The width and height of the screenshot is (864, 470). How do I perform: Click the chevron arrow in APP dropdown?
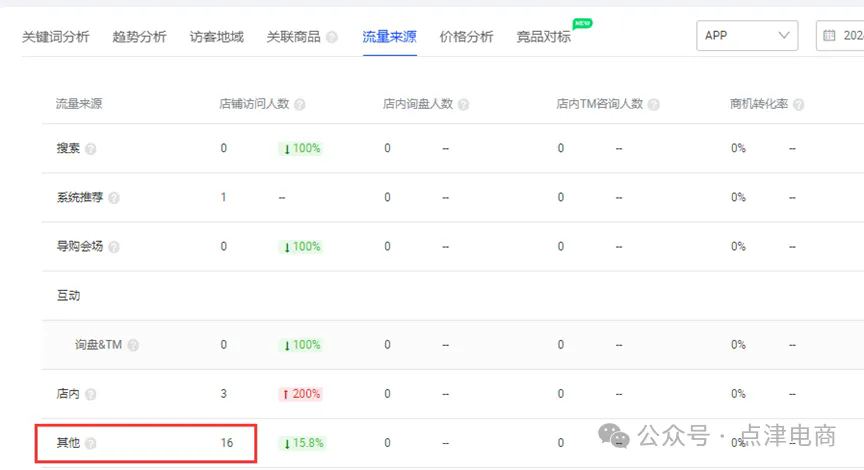784,35
